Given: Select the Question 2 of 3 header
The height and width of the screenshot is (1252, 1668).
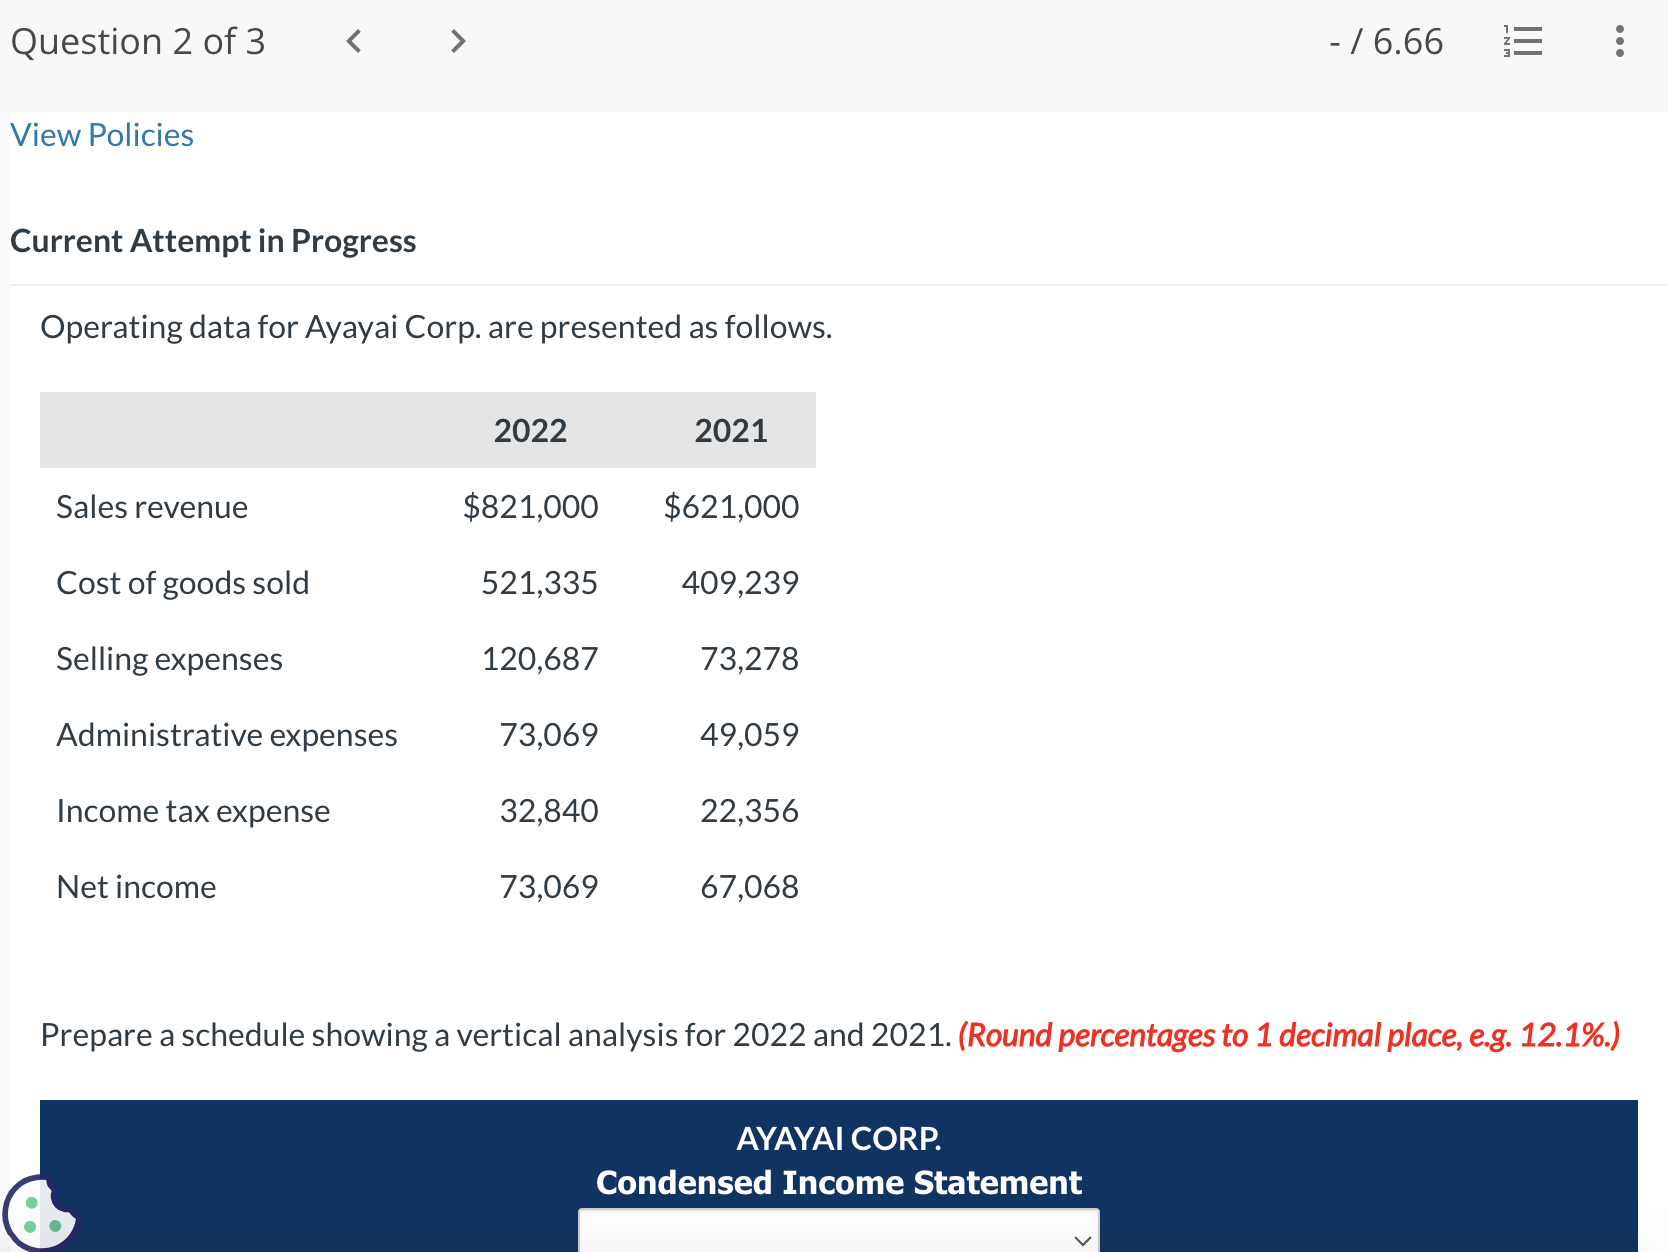Looking at the screenshot, I should coord(137,41).
